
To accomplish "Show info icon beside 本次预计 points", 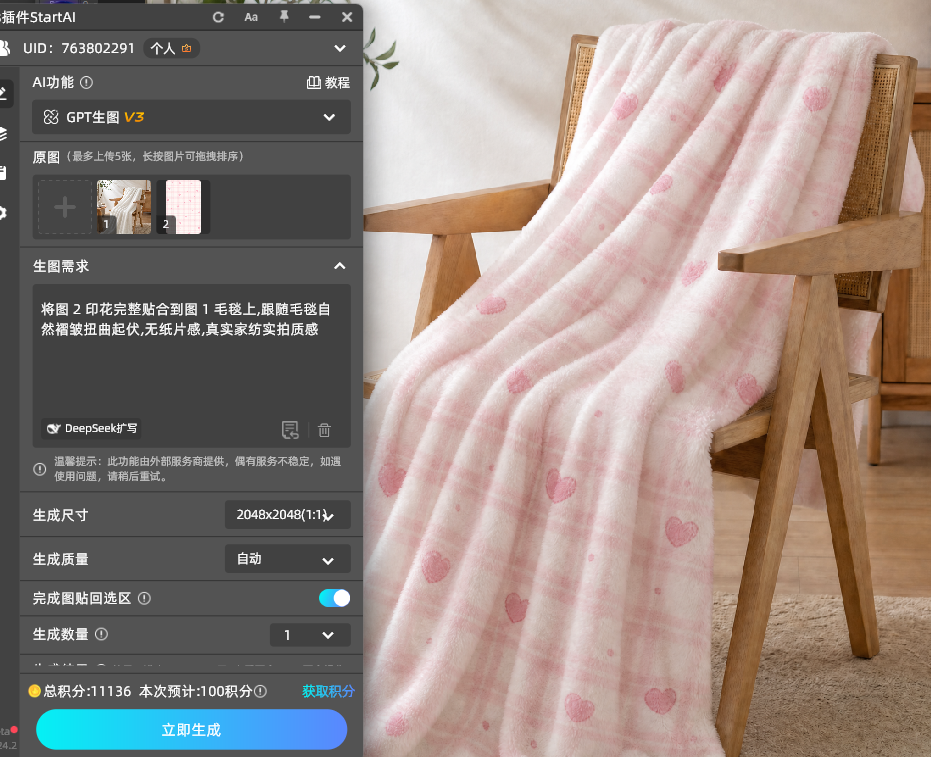I will pyautogui.click(x=260, y=691).
